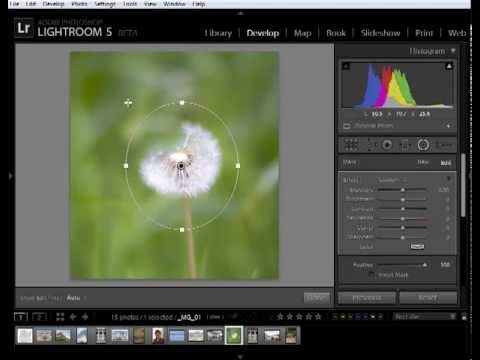This screenshot has height=360, width=480.
Task: Enable the Invert Mask checkbox
Action: click(372, 275)
